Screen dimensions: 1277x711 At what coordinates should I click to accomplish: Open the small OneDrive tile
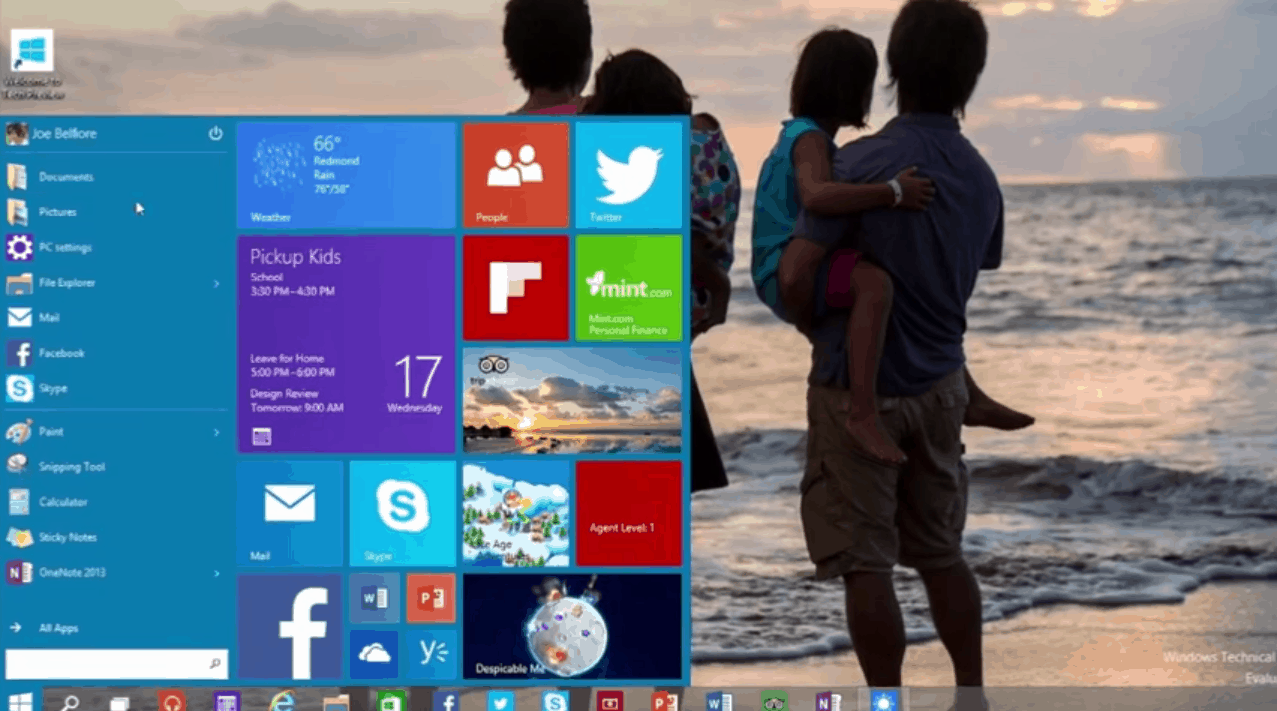tap(375, 654)
